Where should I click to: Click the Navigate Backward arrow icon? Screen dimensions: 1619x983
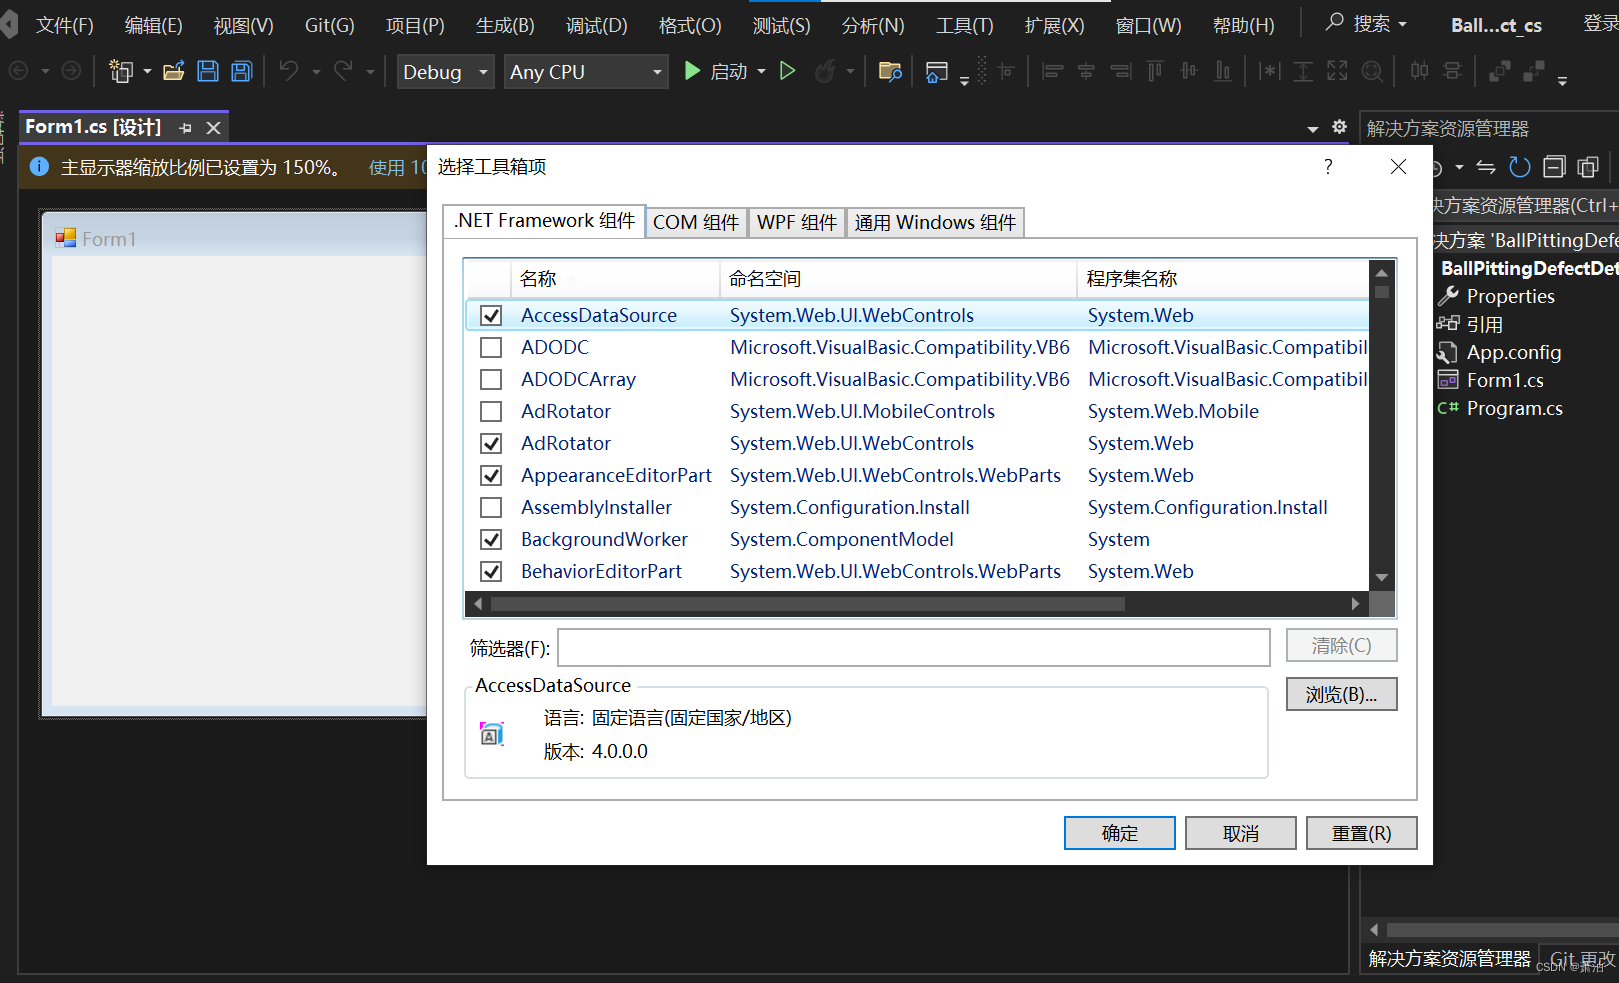[x=18, y=71]
